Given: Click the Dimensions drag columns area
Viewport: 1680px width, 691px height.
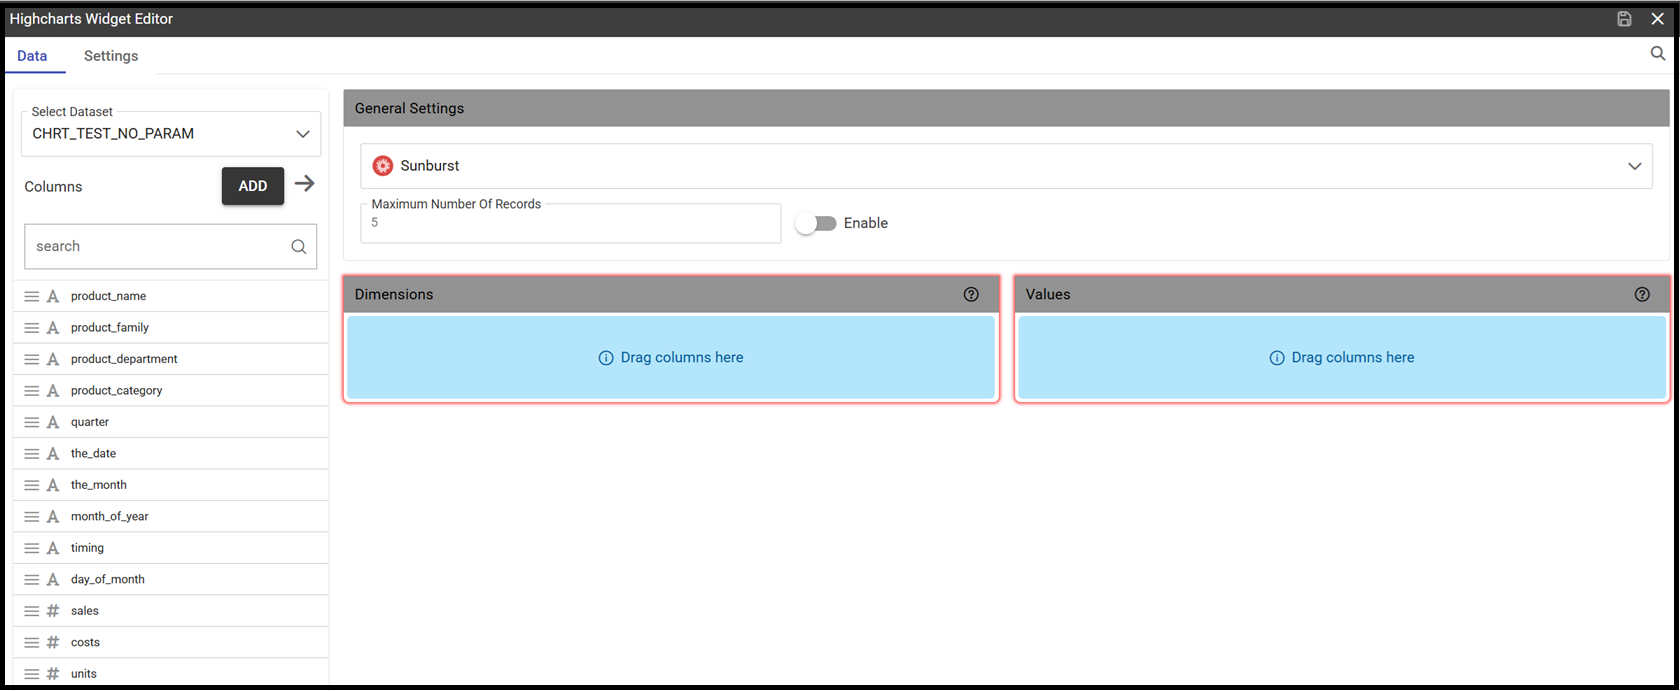Looking at the screenshot, I should 671,358.
